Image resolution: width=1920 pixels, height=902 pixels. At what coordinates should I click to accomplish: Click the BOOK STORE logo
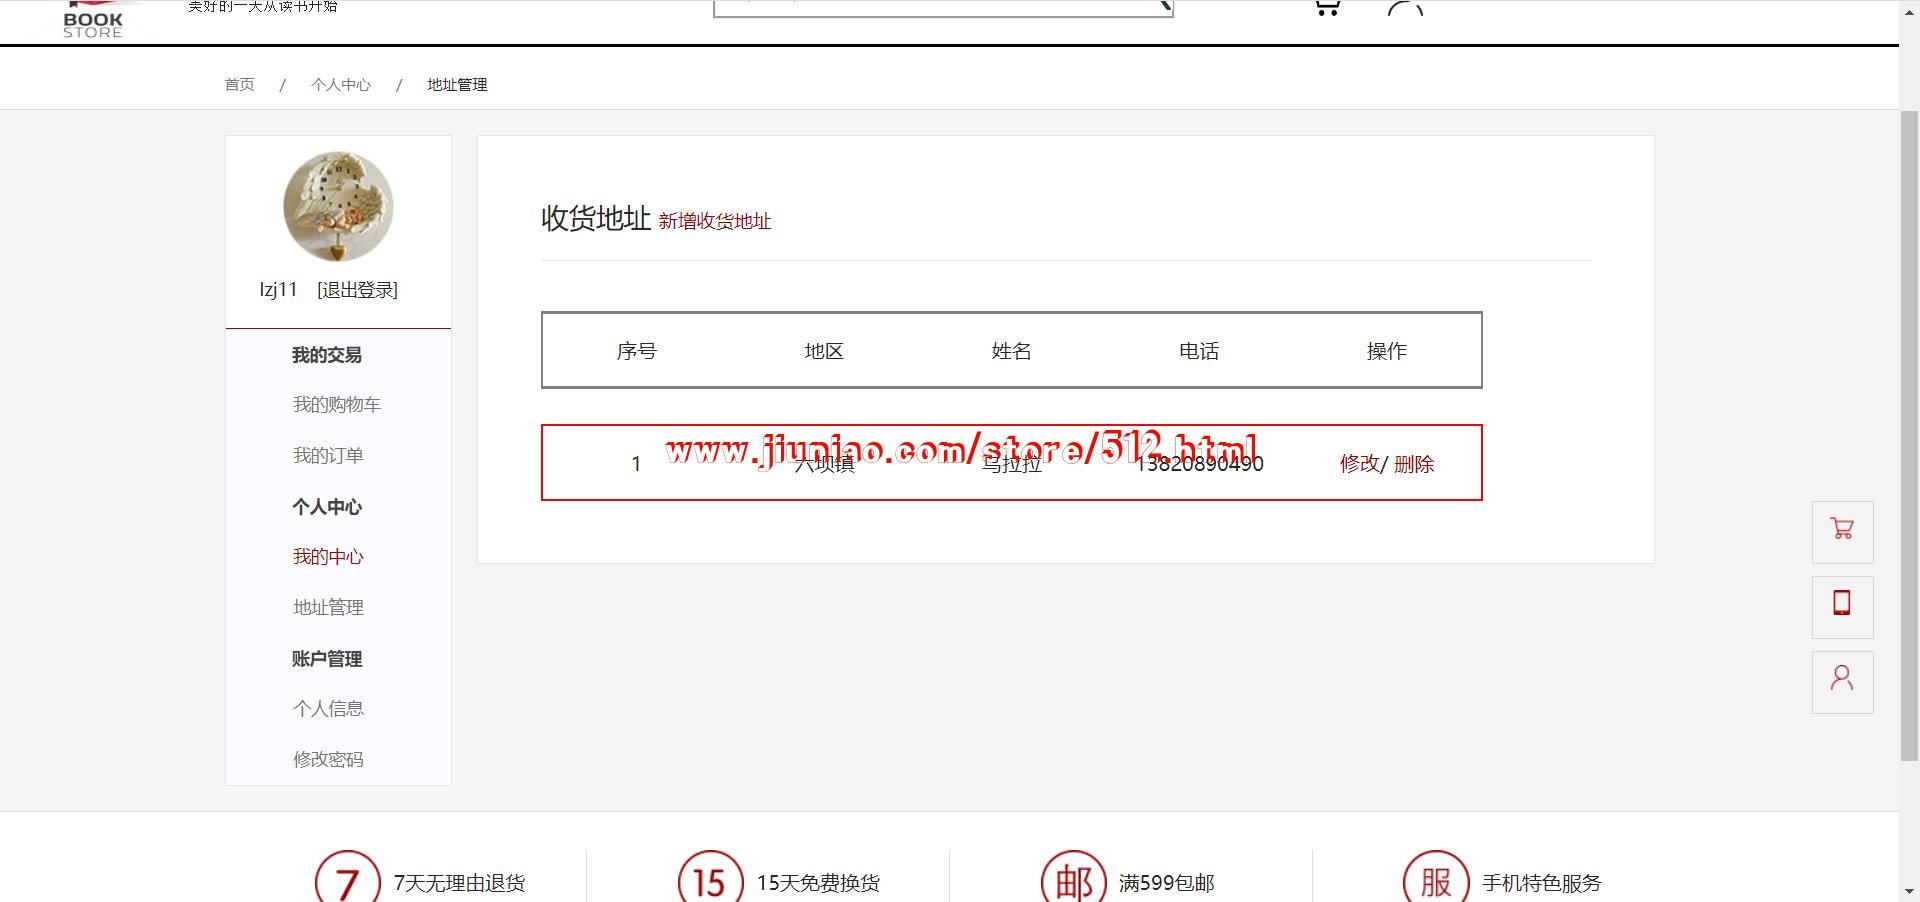click(x=93, y=20)
